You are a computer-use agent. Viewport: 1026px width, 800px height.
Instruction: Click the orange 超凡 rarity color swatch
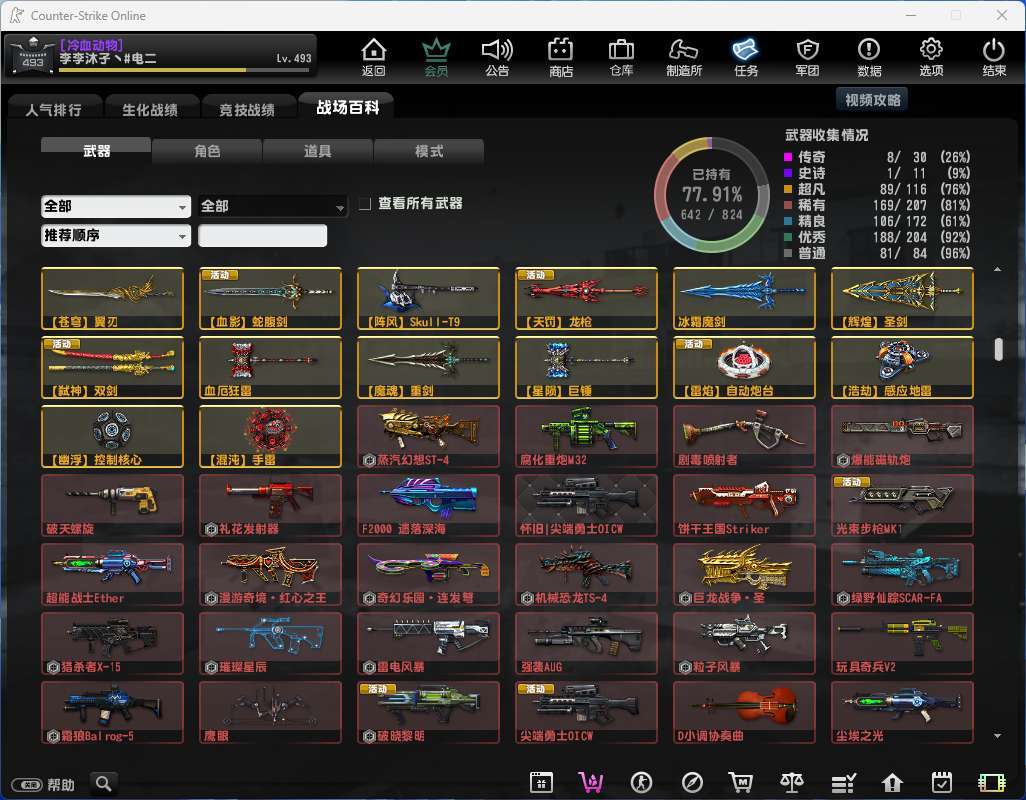[788, 189]
